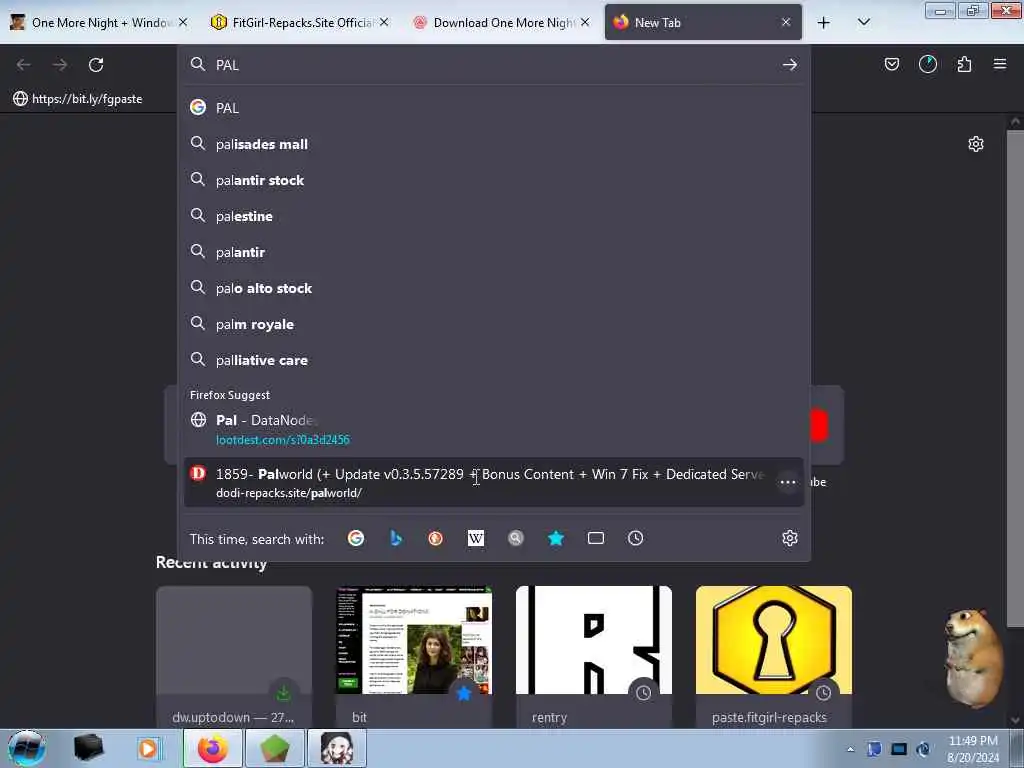Open new tab page personalize gear

point(976,144)
